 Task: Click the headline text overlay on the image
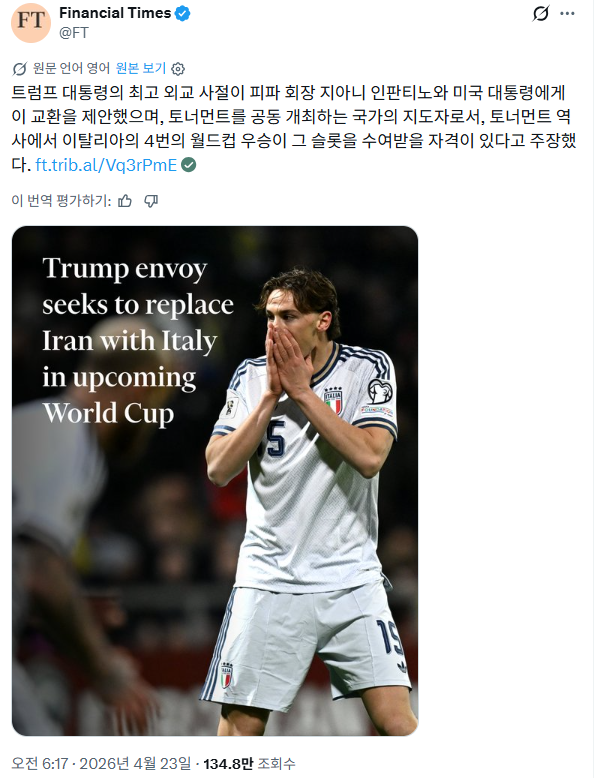pos(138,340)
